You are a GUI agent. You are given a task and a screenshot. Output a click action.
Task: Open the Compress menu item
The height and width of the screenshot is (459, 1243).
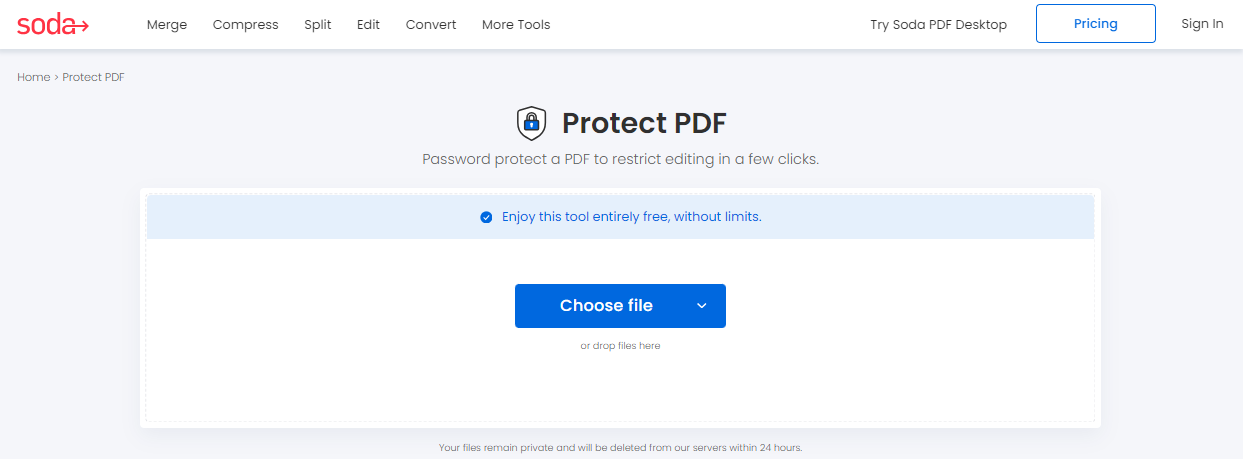tap(246, 24)
